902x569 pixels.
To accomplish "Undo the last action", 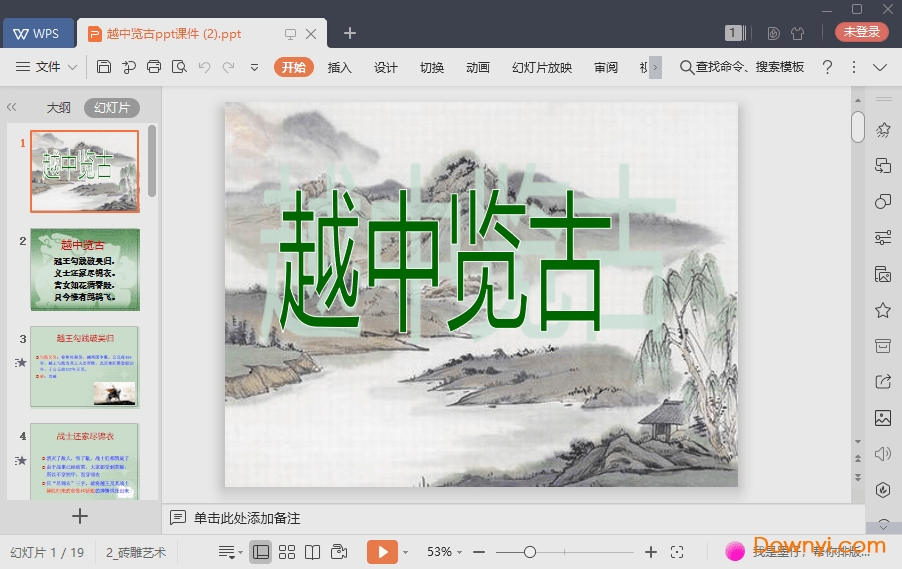I will click(x=204, y=67).
